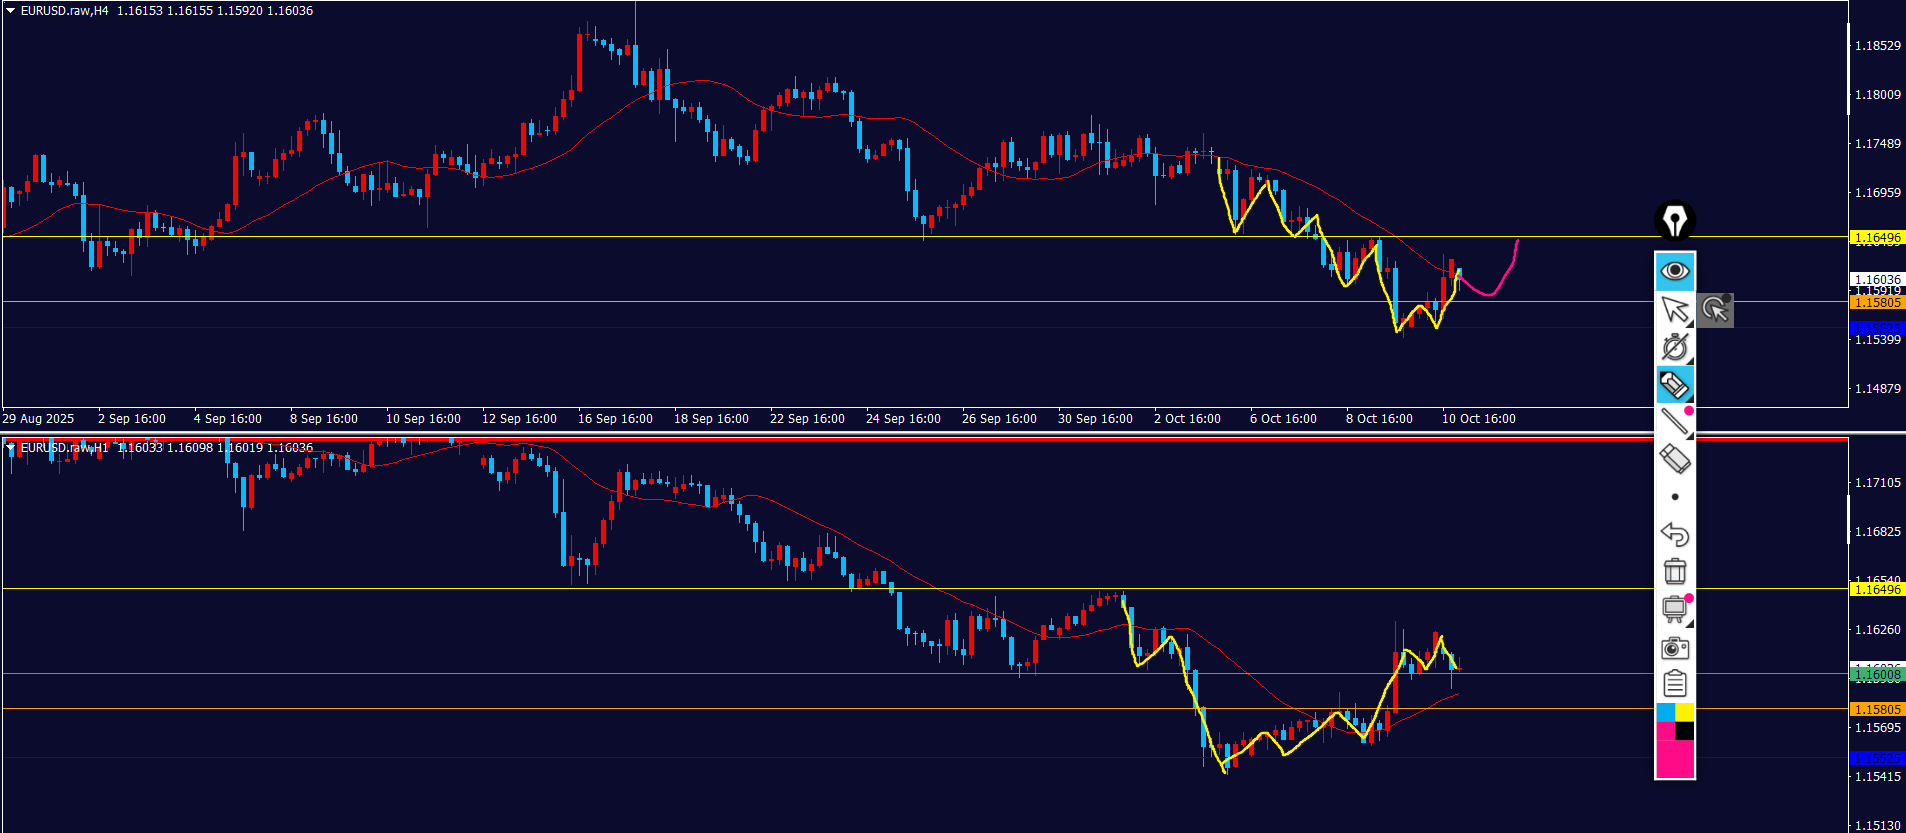
Task: Choose the click-highlight cursor flyout option
Action: pyautogui.click(x=1716, y=309)
